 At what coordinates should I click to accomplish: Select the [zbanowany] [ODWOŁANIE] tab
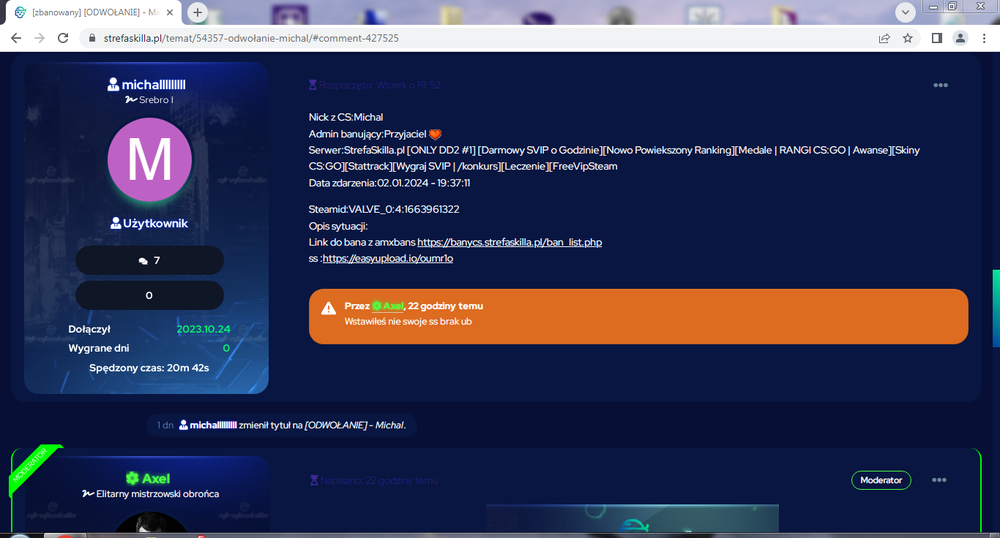point(94,12)
